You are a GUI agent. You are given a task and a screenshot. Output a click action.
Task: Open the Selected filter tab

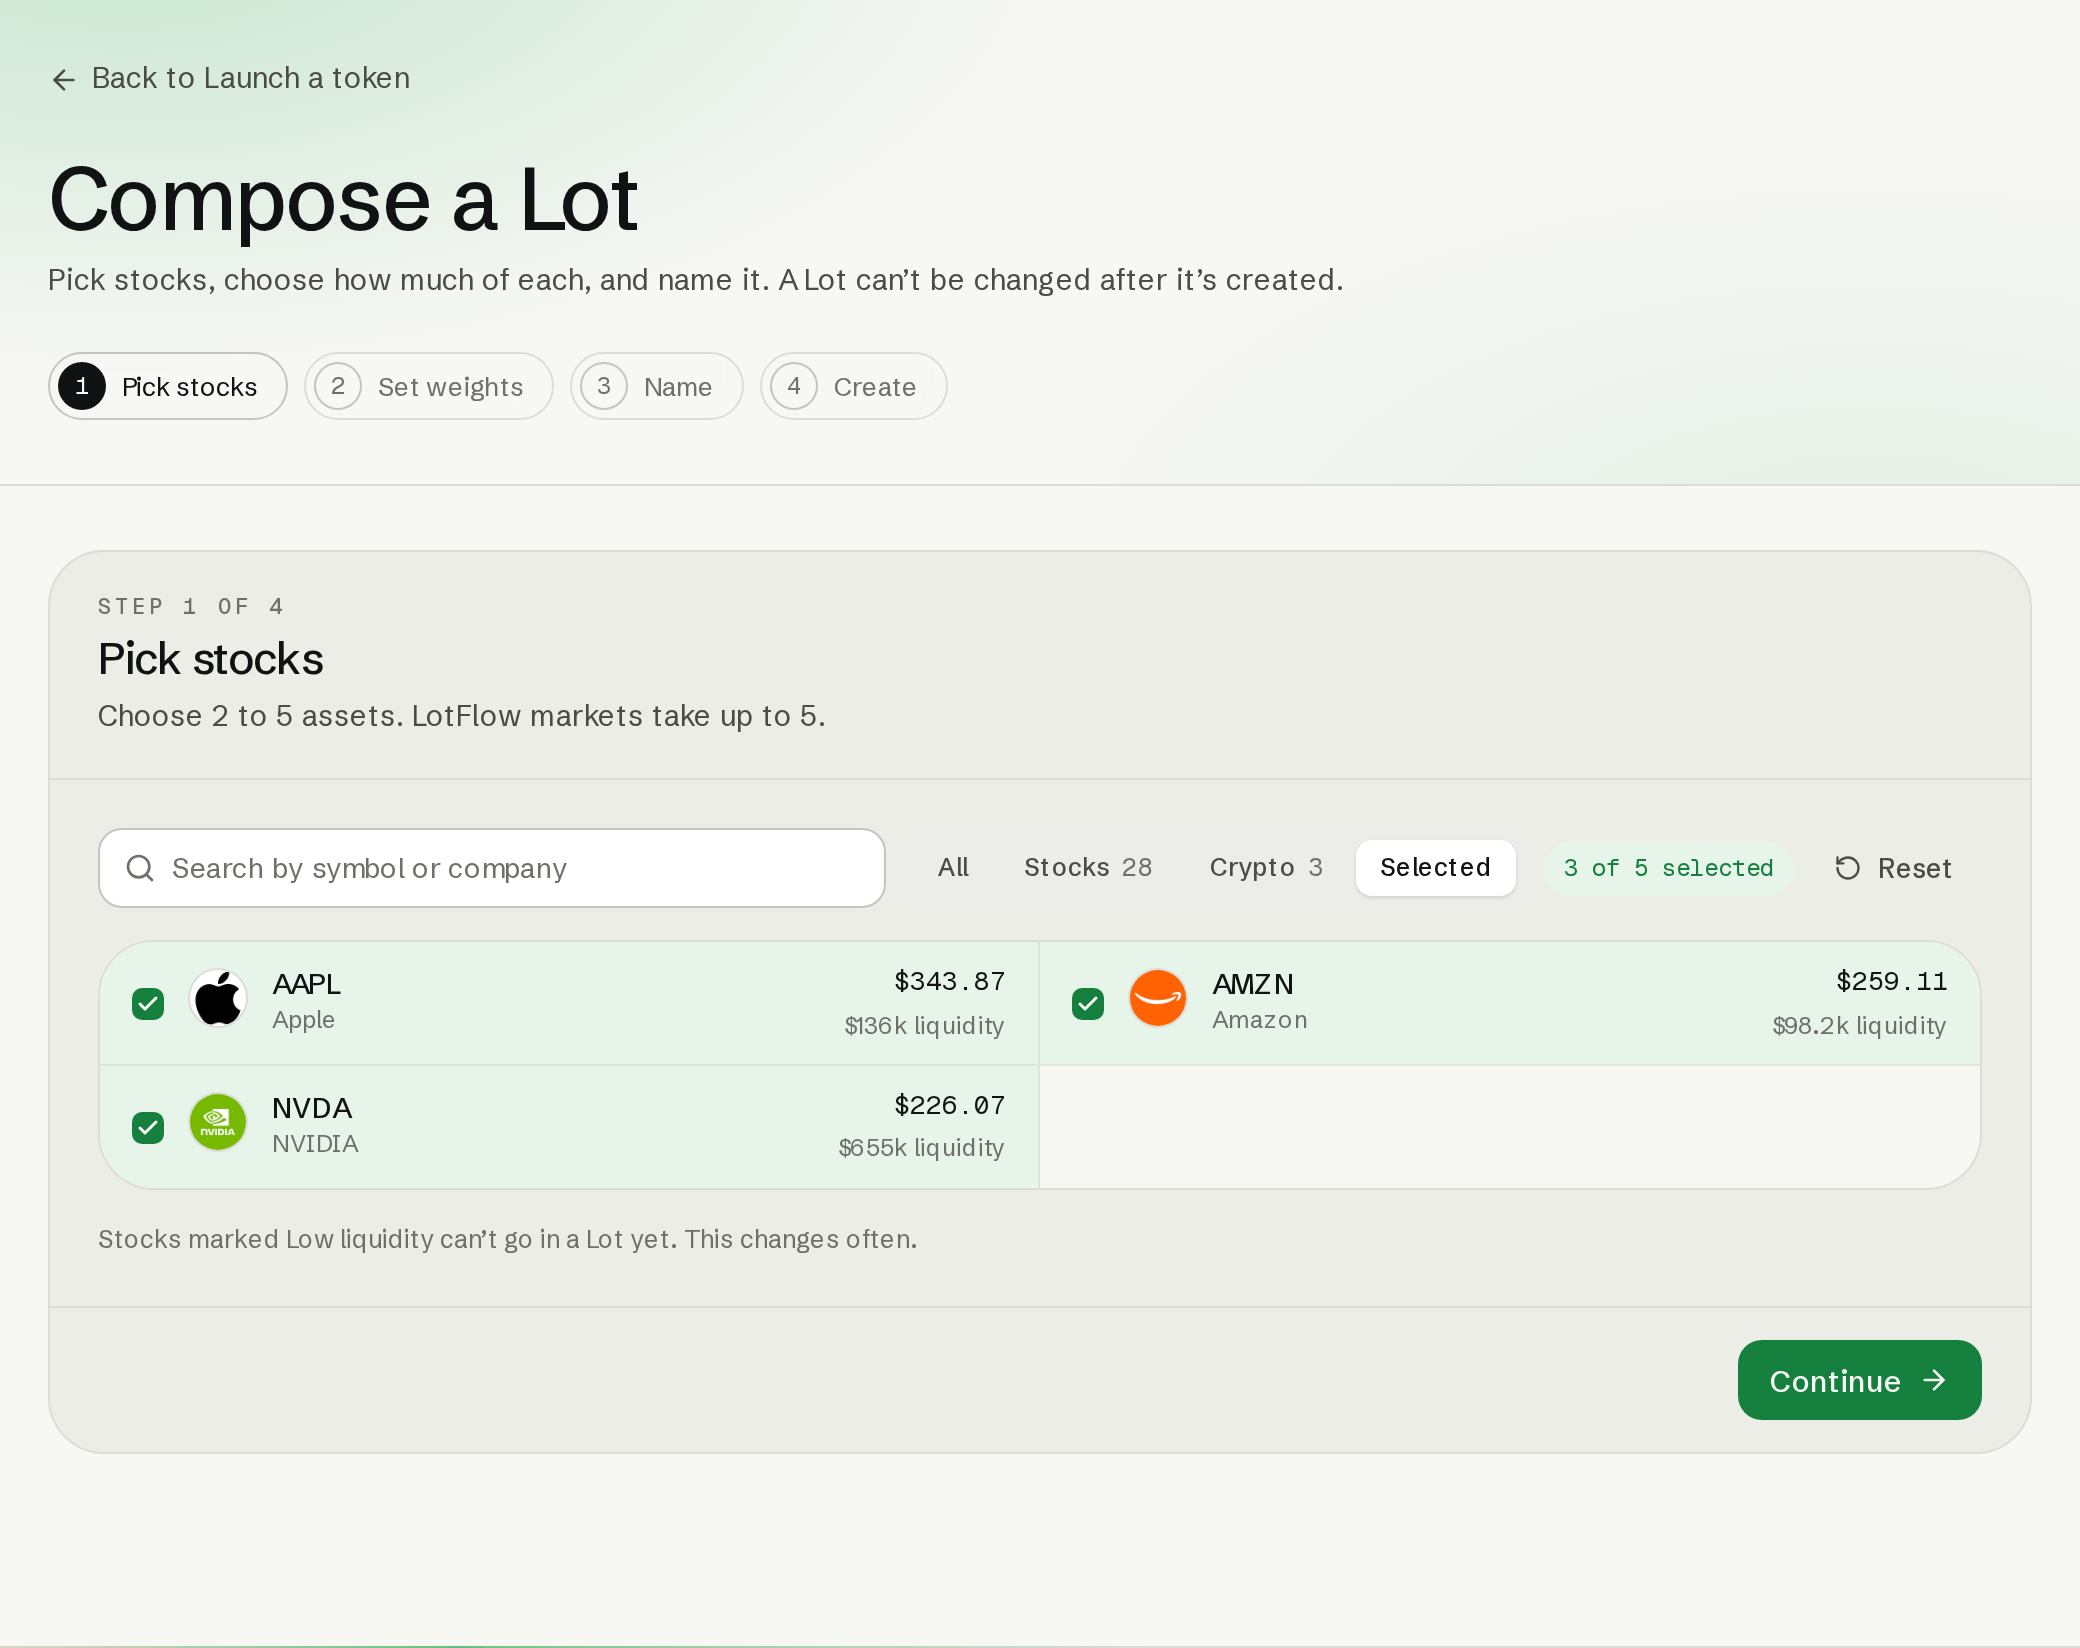1436,867
